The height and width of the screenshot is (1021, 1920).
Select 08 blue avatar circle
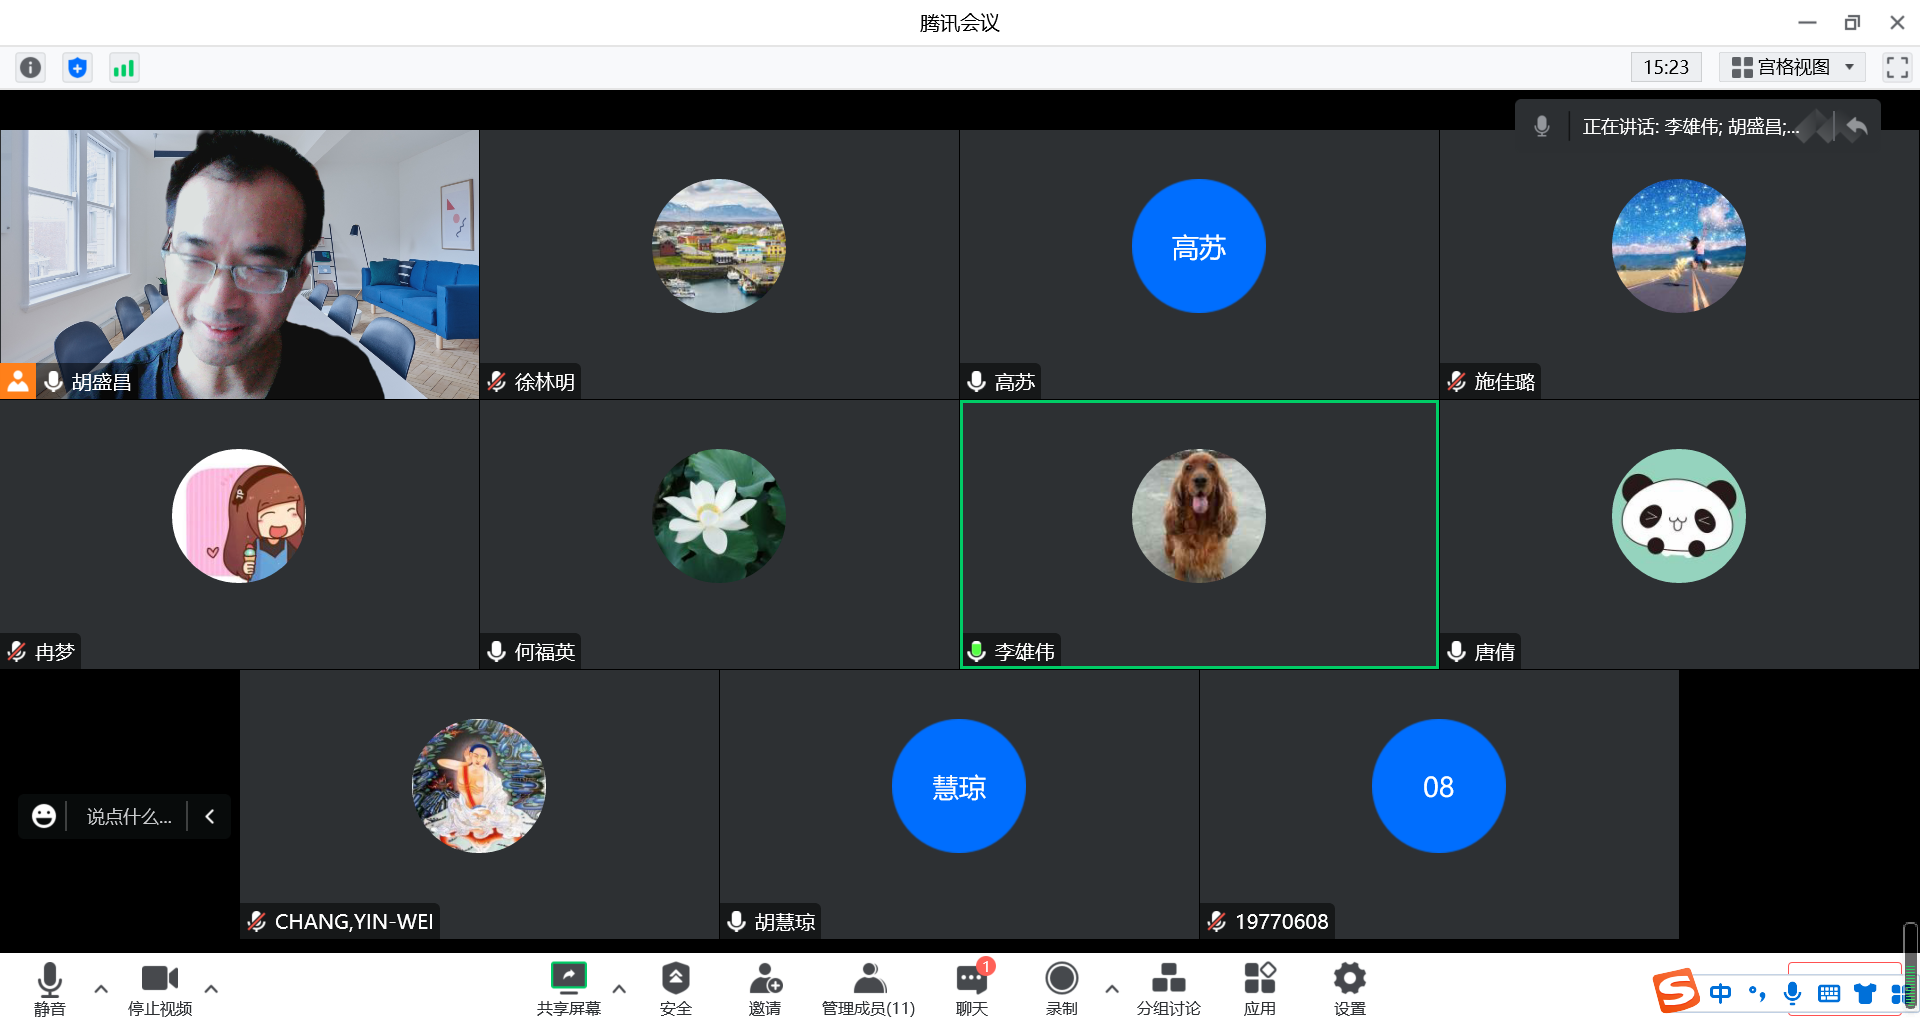point(1439,786)
